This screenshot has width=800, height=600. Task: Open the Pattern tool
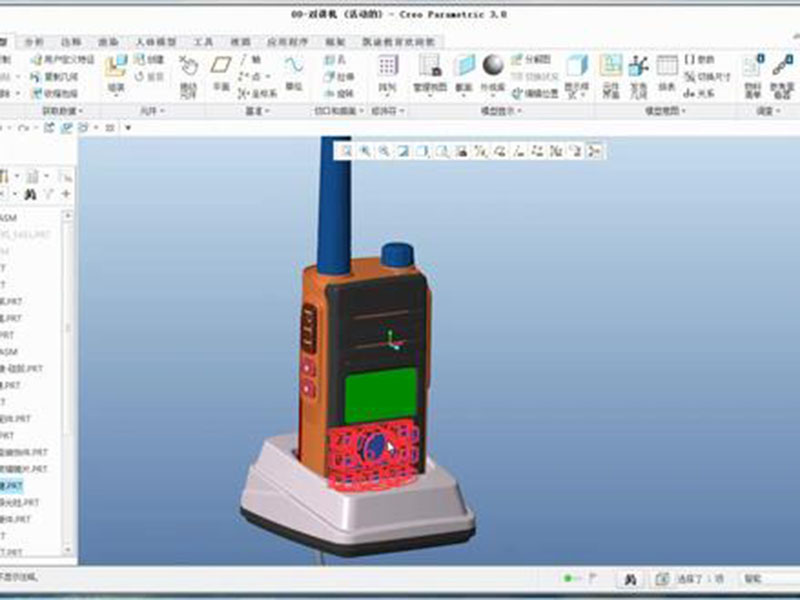388,71
